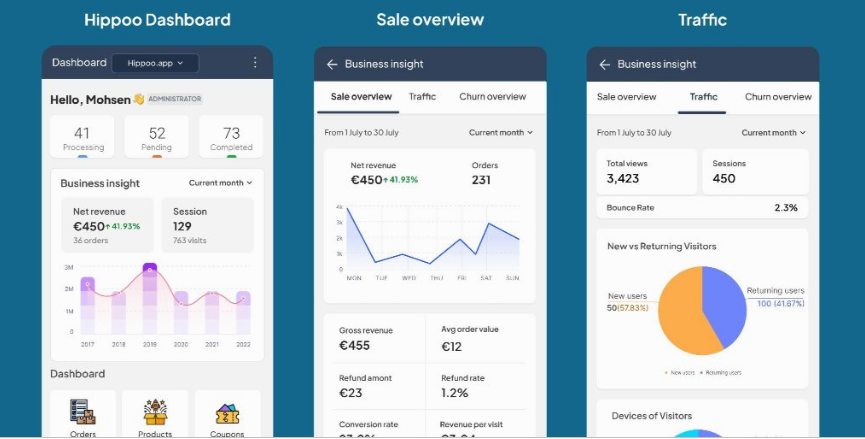This screenshot has height=439, width=865.
Task: Expand Current month in Business insight card
Action: [221, 183]
